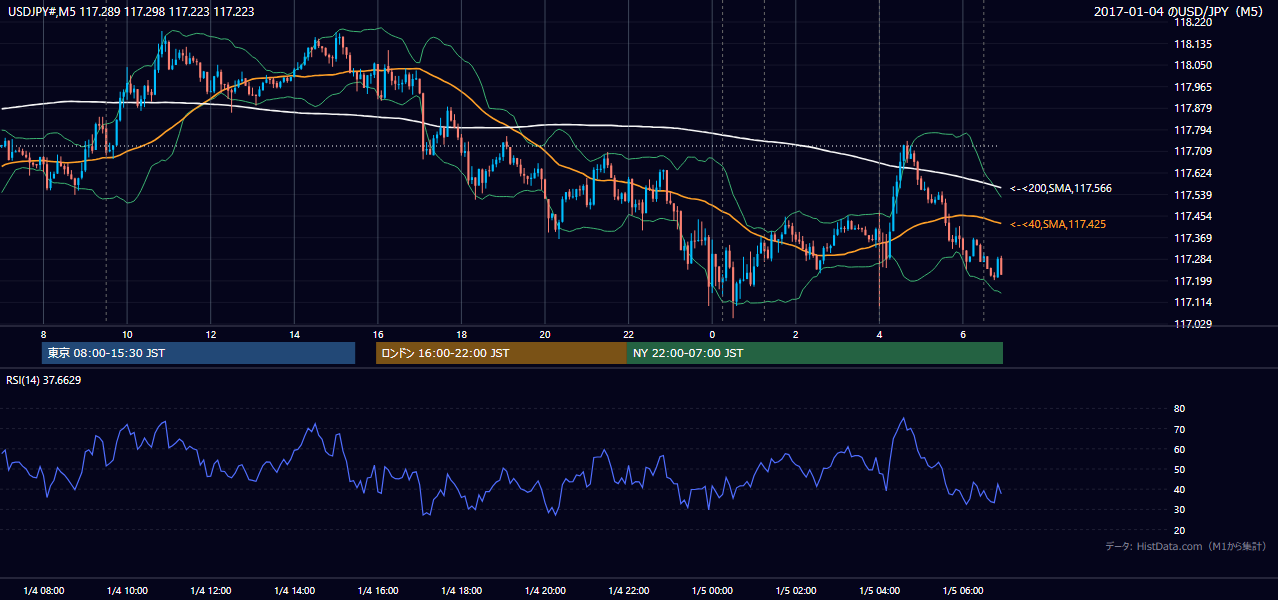Click the bottom time label 1/5 06:00
The width and height of the screenshot is (1278, 600).
[962, 591]
